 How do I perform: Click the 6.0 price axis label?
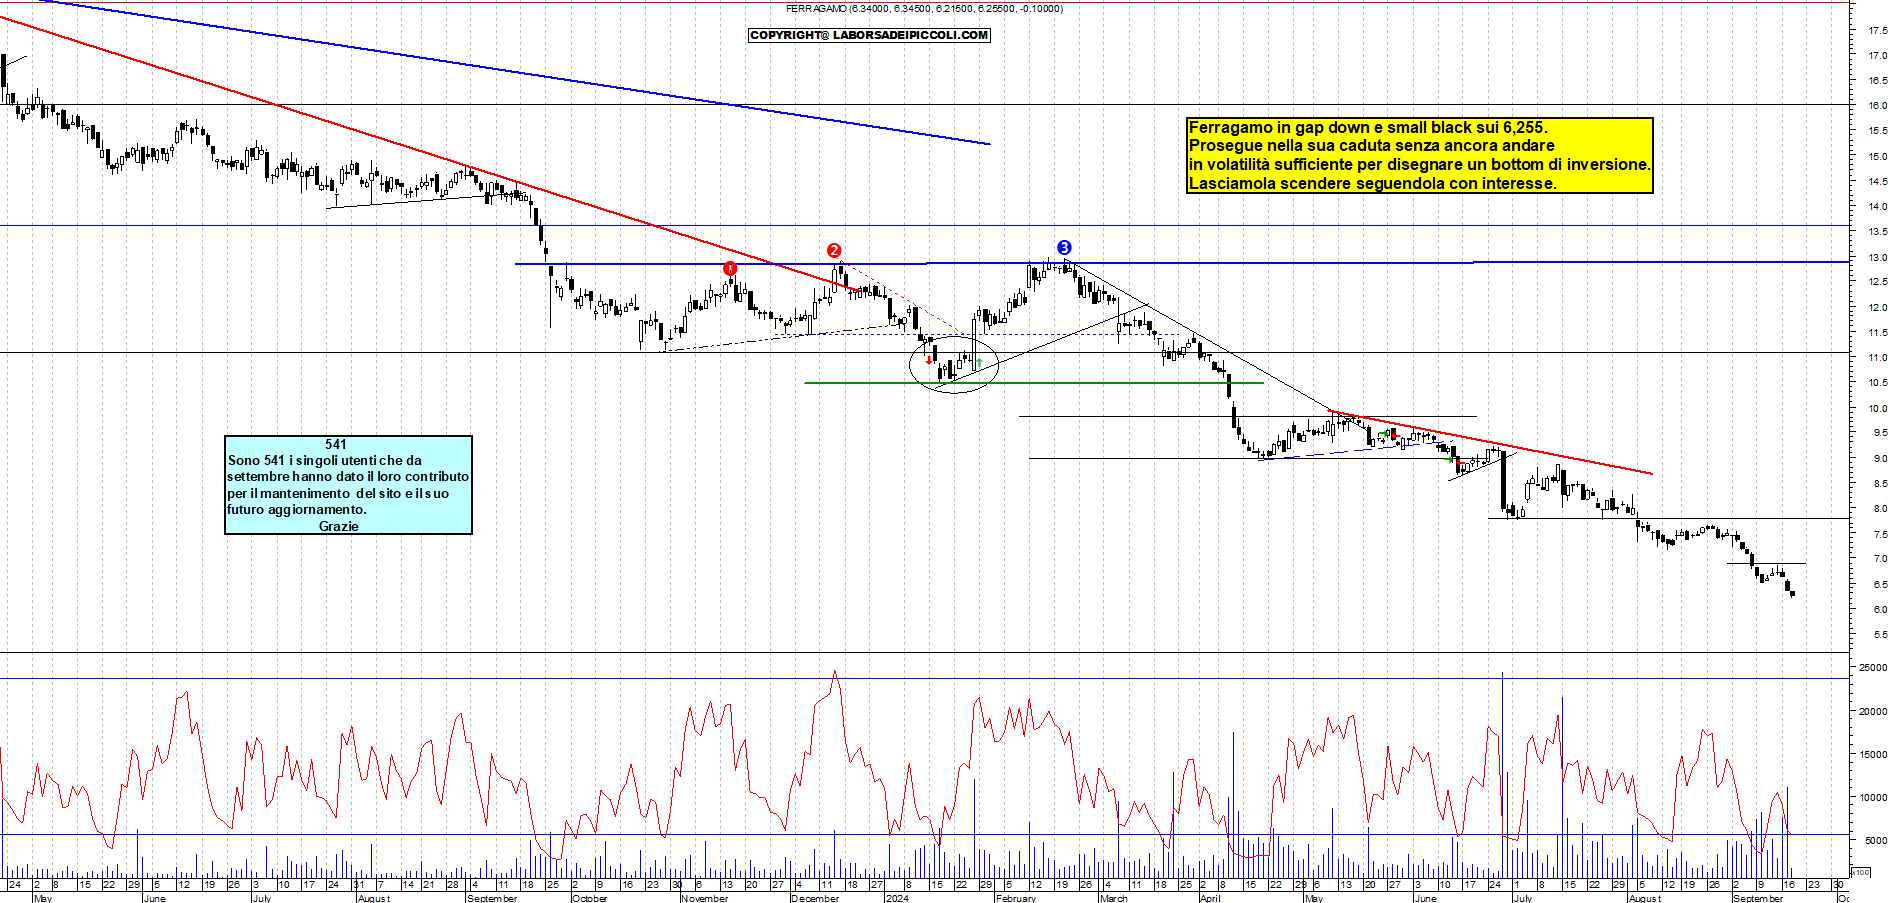1880,610
